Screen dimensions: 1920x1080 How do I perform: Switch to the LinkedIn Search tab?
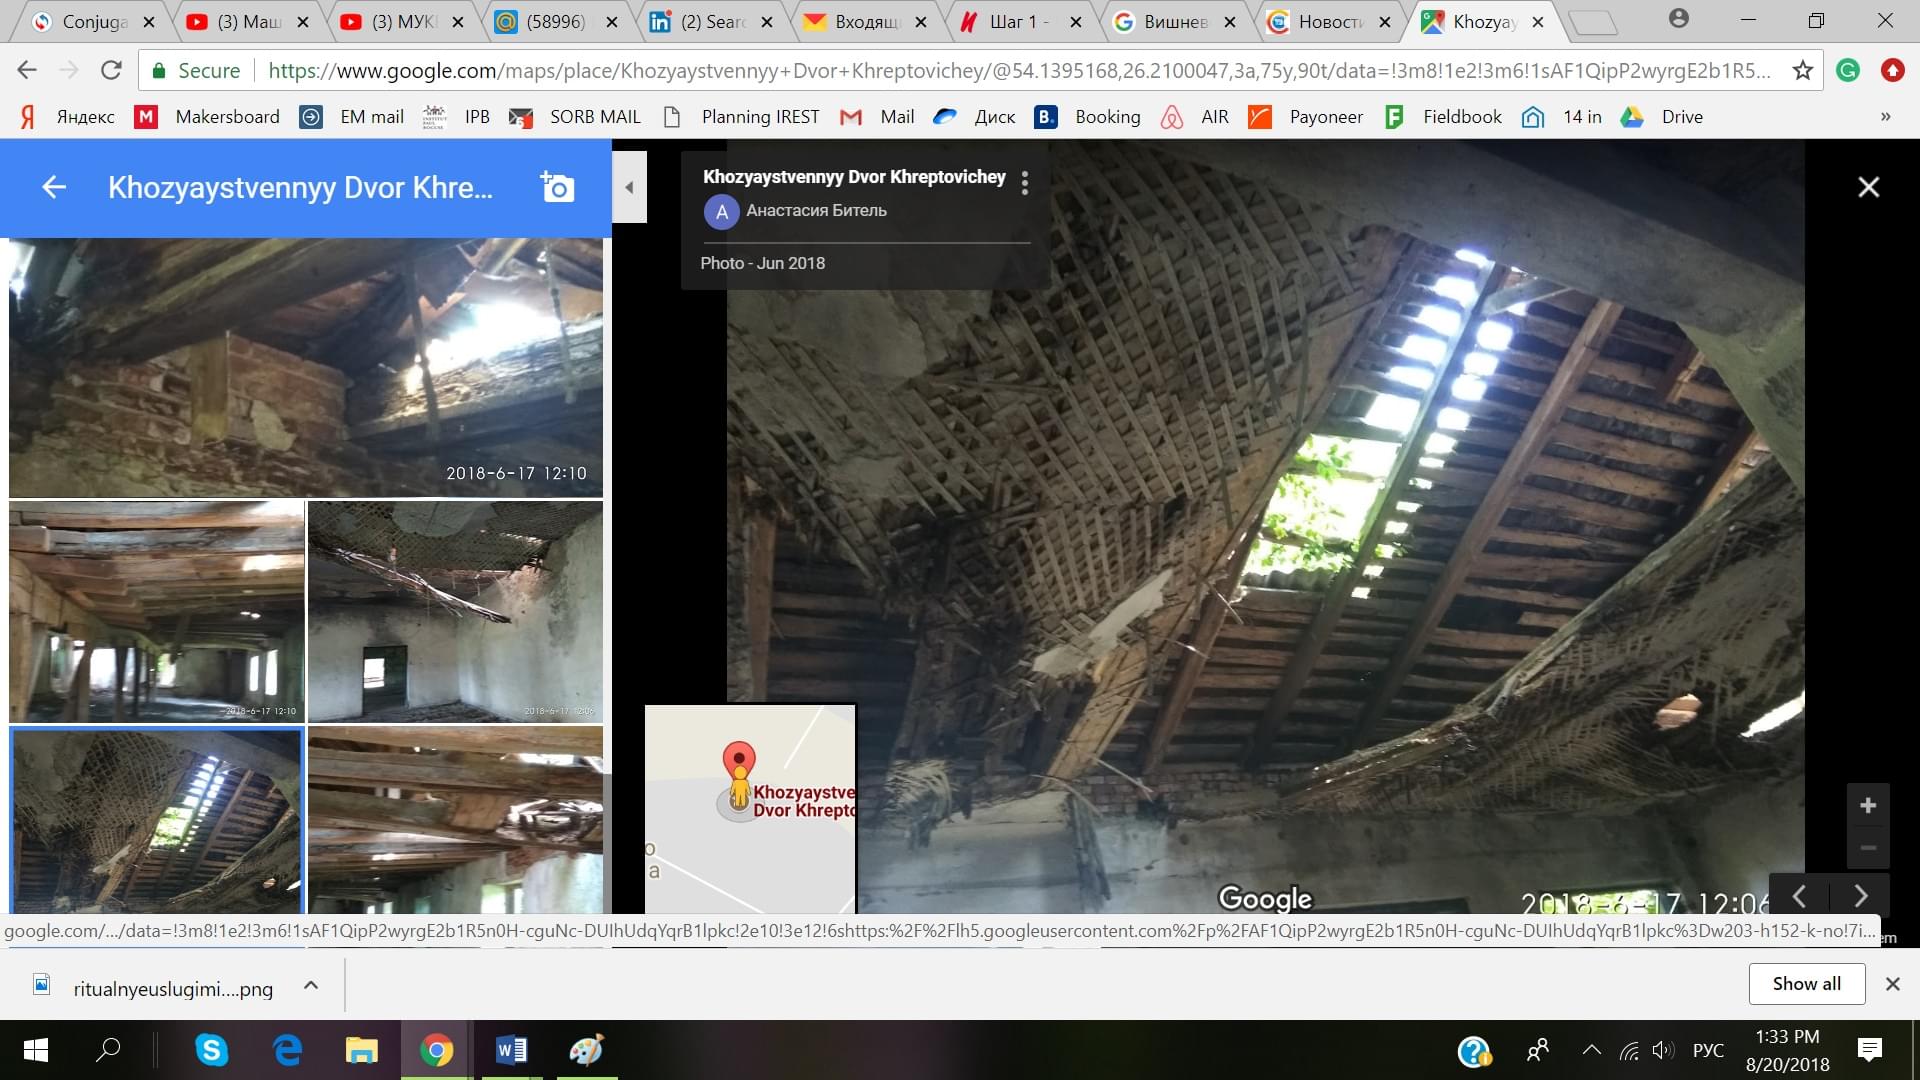tap(710, 21)
